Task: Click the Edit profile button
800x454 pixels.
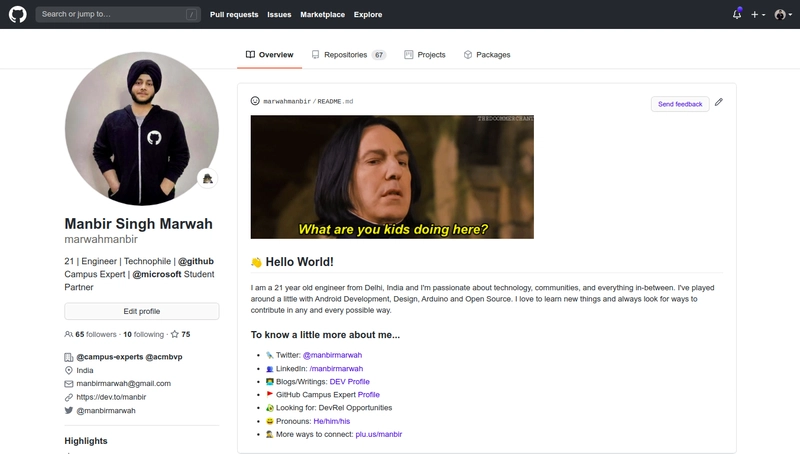Action: tap(142, 311)
